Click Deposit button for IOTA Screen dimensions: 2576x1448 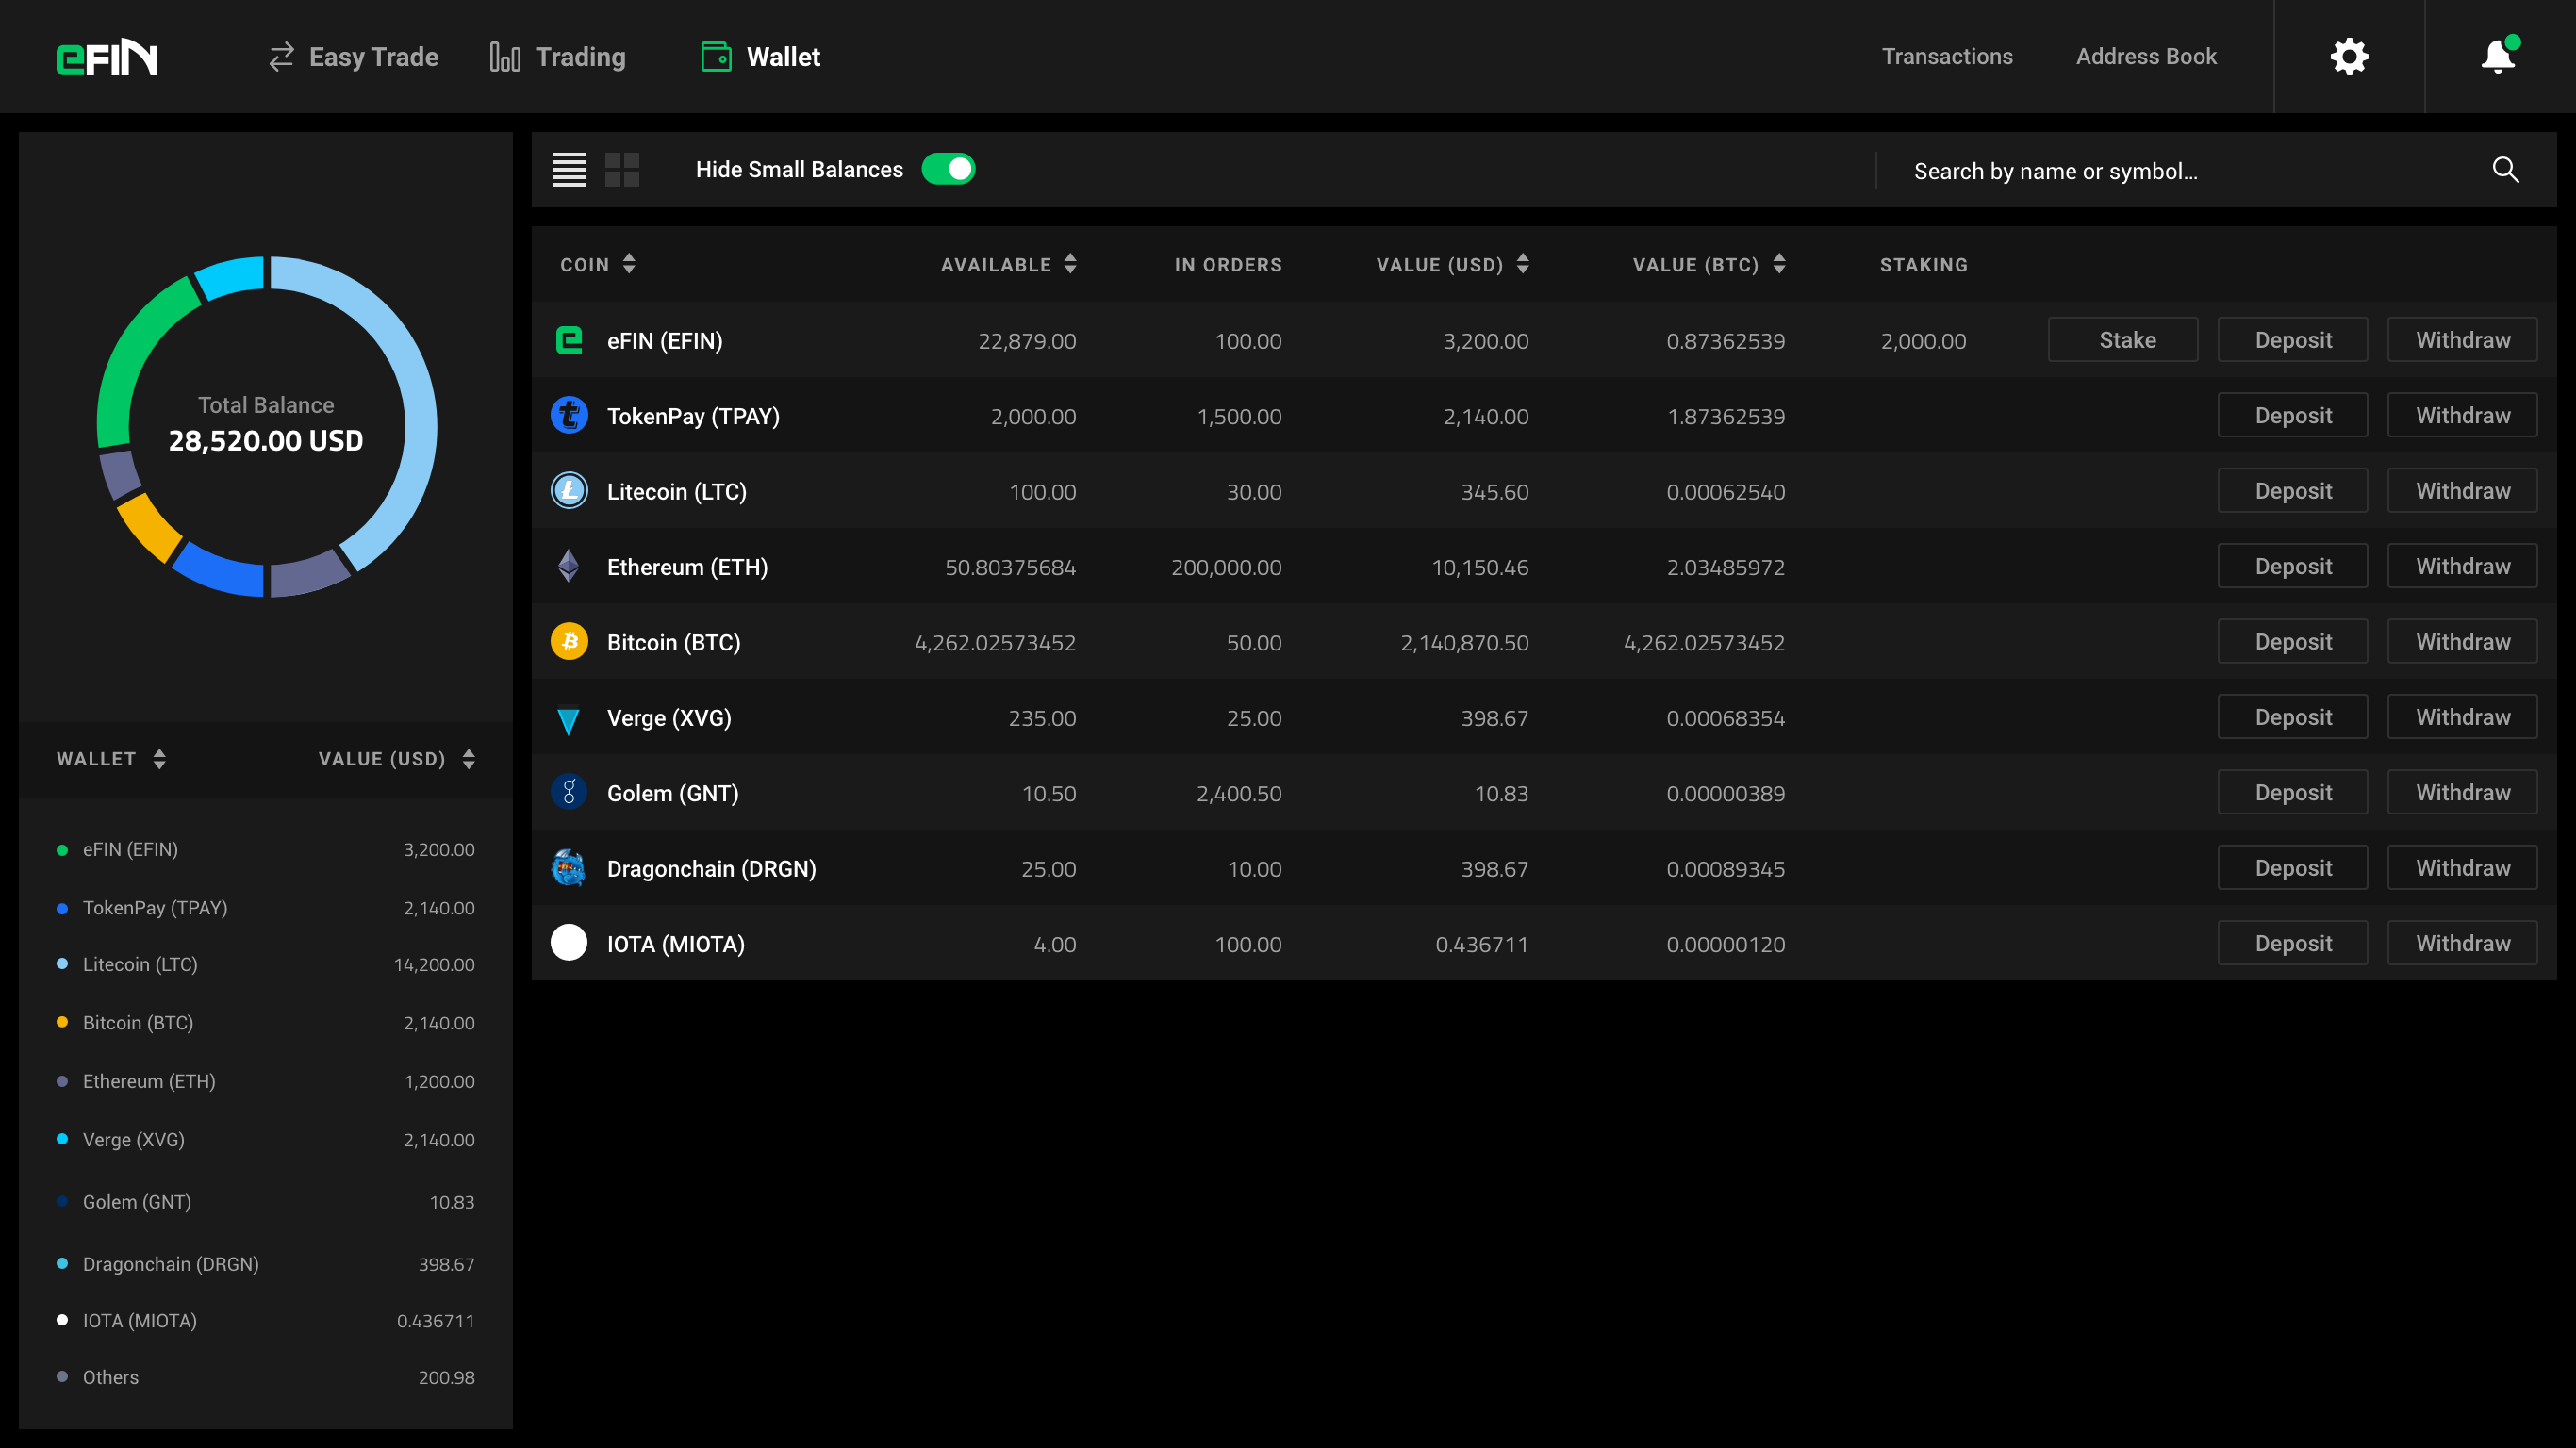(2293, 943)
